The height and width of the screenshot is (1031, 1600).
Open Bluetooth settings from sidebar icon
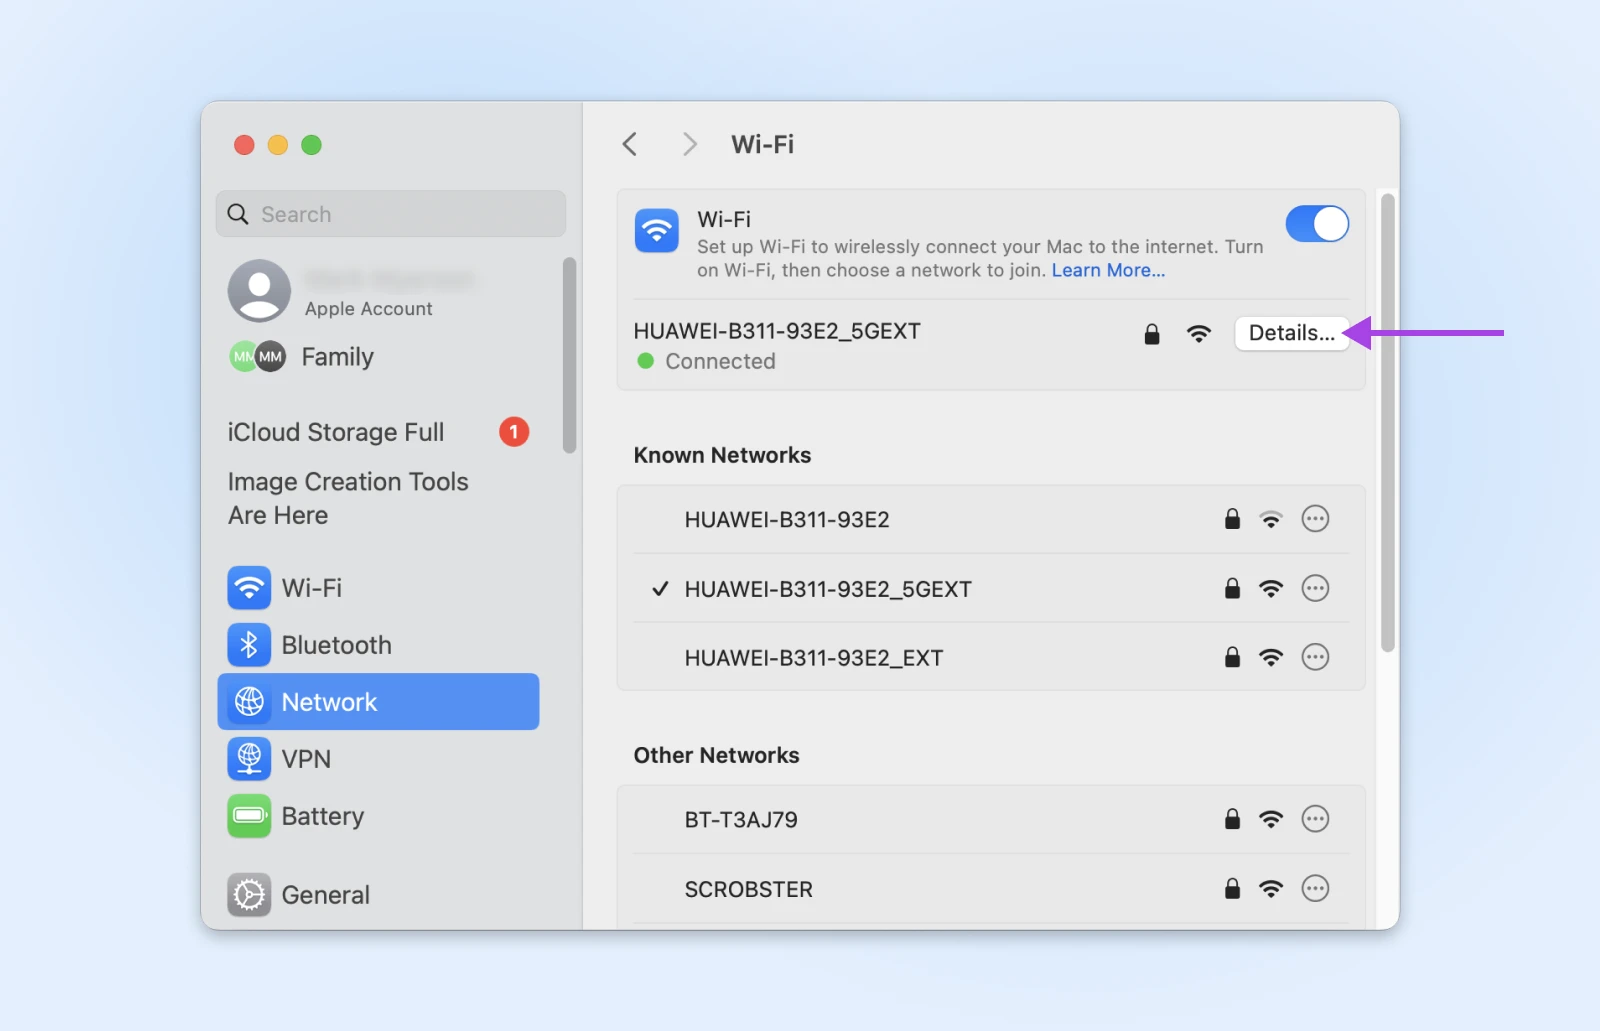point(249,645)
